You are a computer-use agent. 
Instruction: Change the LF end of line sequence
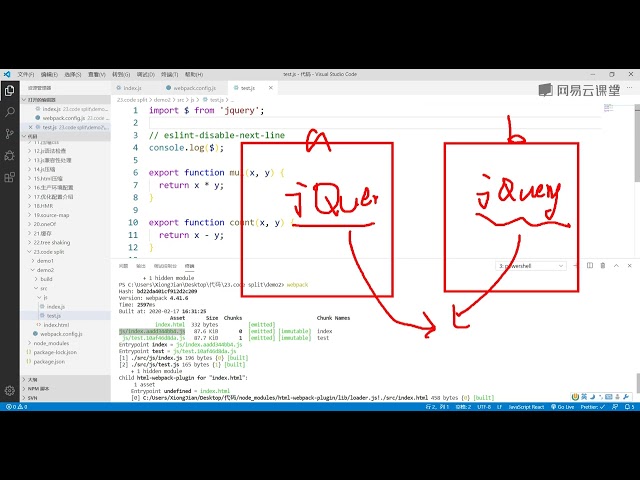499,407
